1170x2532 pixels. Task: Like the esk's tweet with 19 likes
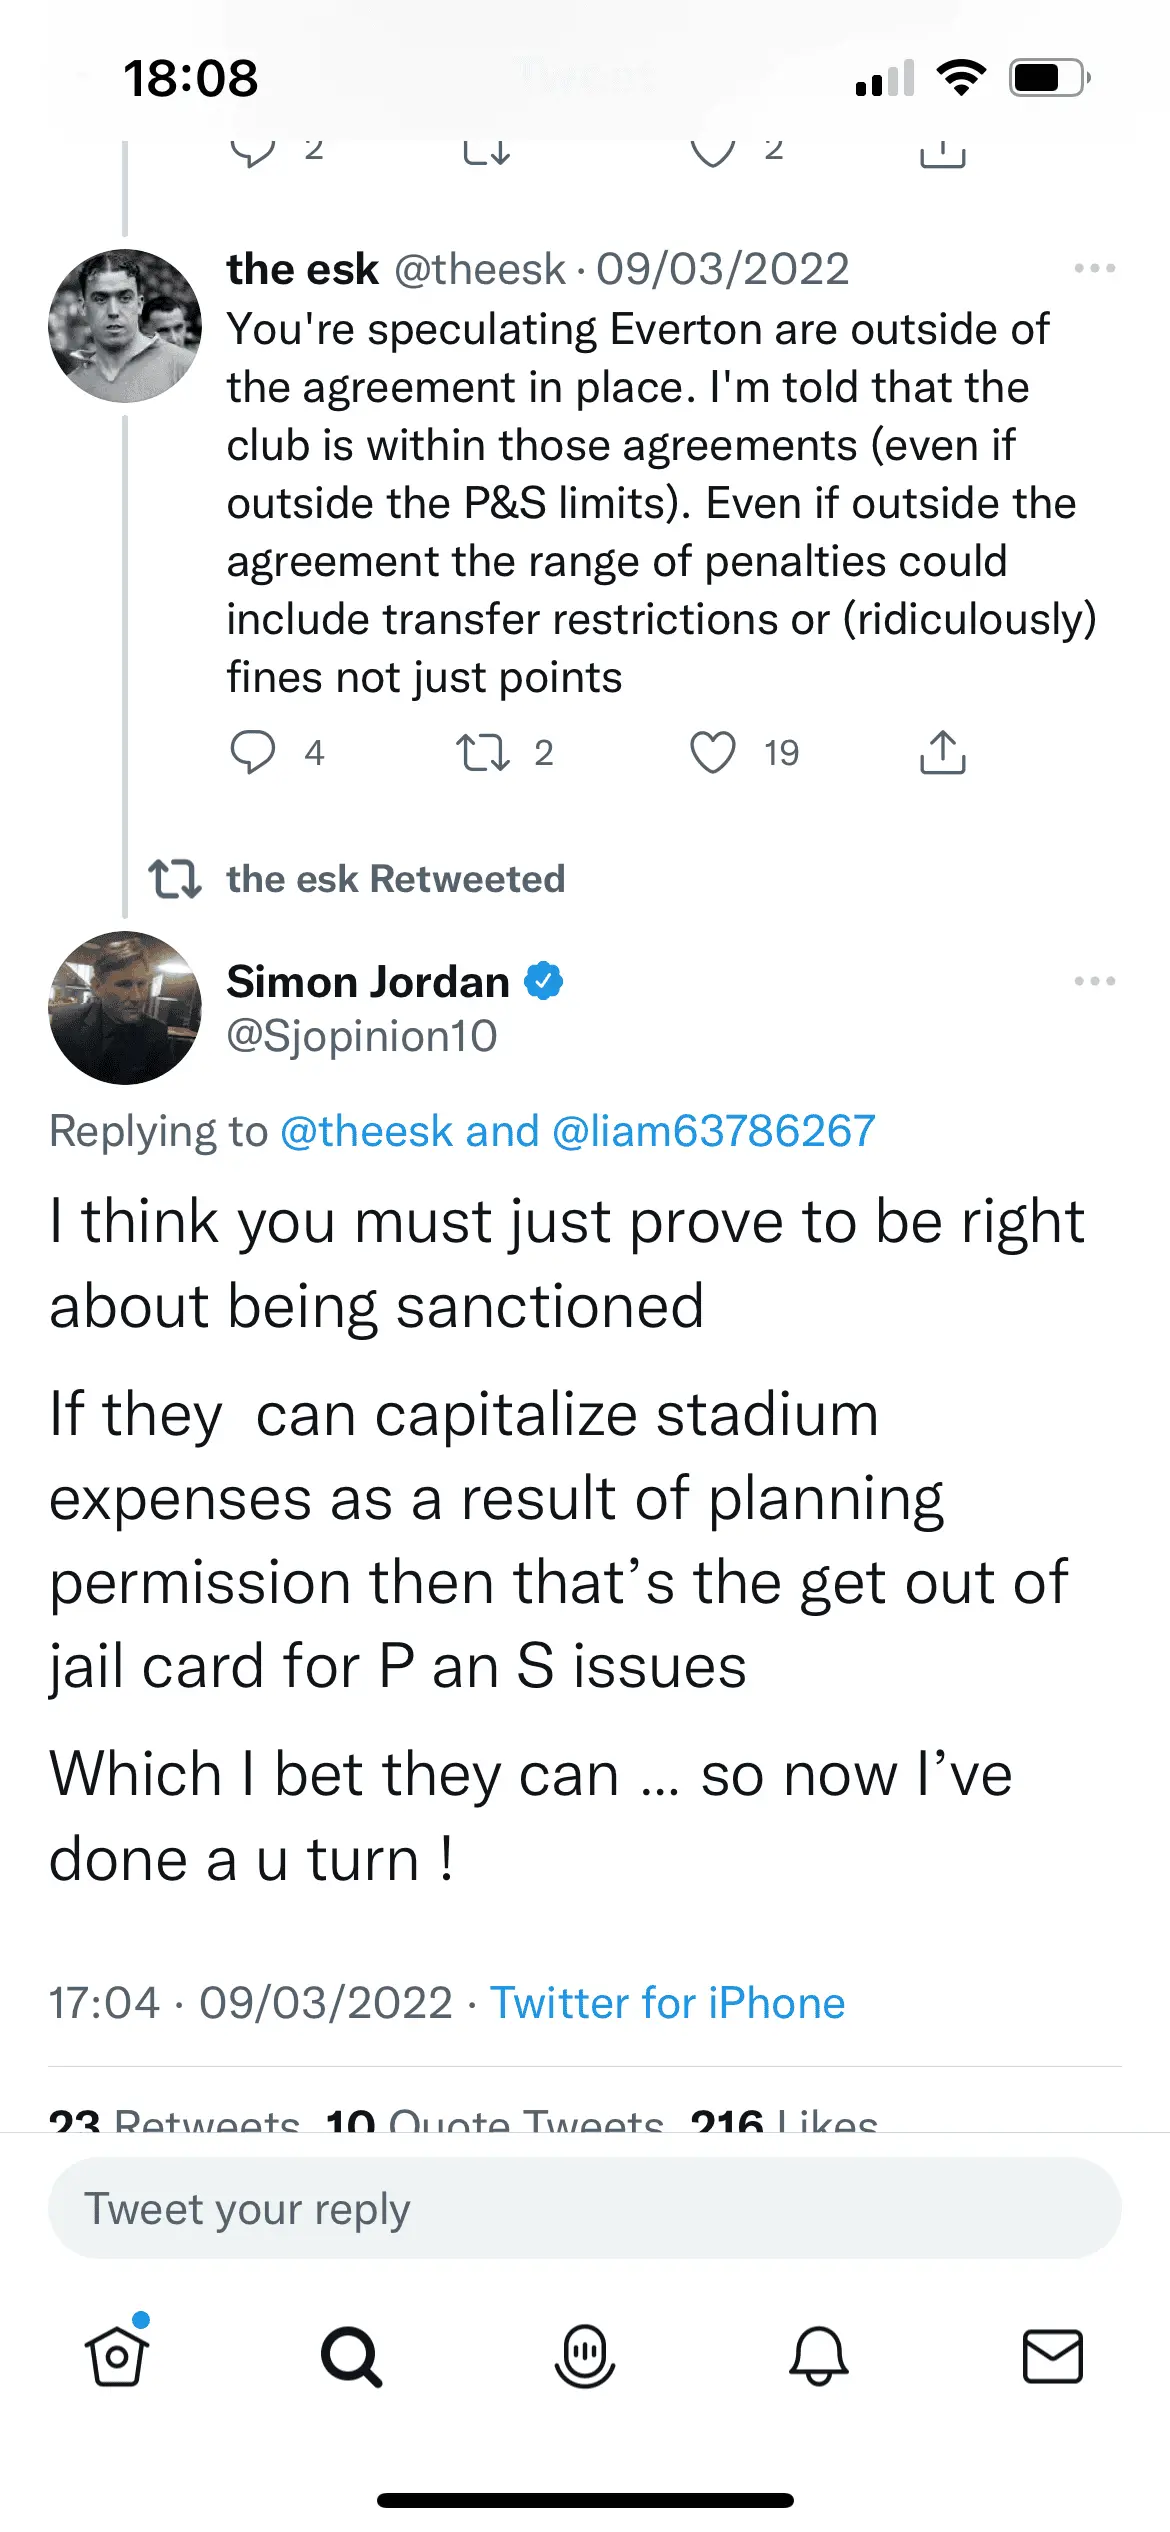pos(713,752)
